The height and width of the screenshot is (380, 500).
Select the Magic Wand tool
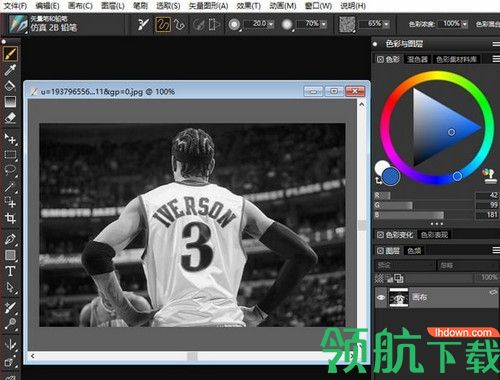pos(10,187)
